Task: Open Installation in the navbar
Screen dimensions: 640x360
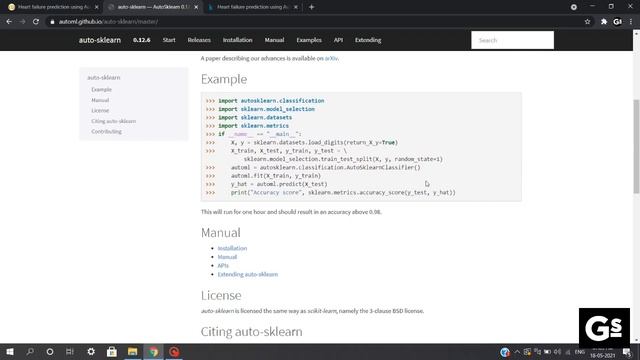Action: click(x=238, y=40)
